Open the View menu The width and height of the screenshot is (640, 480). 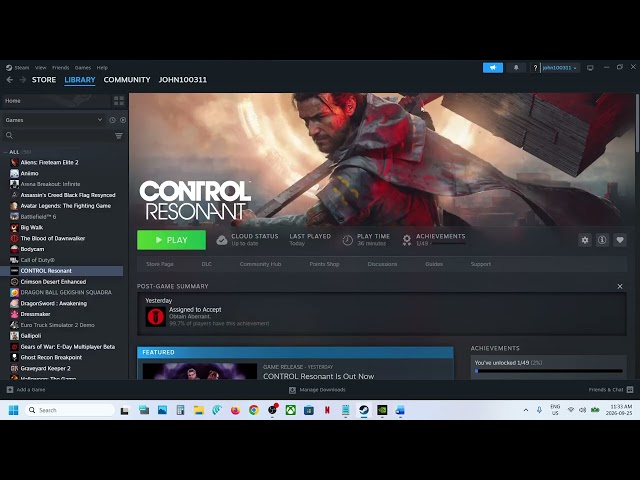[x=40, y=68]
